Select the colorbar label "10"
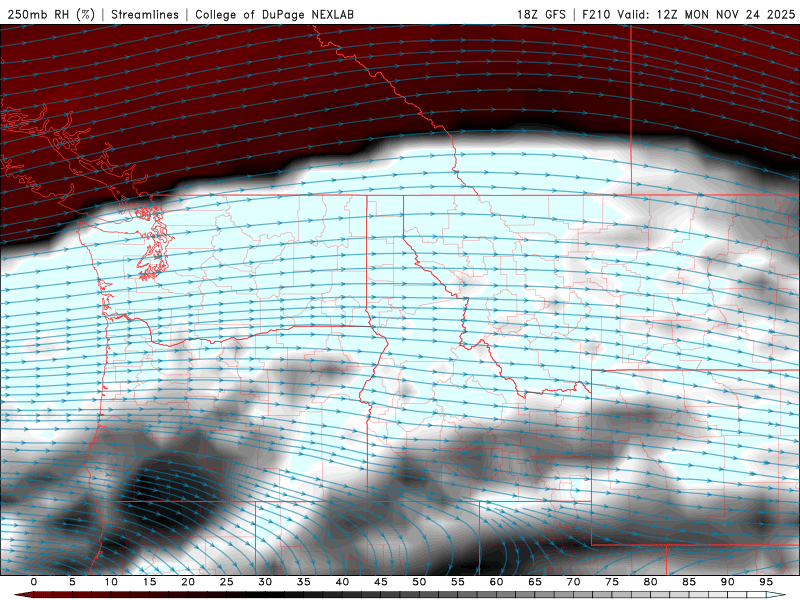This screenshot has height=600, width=800. [111, 582]
